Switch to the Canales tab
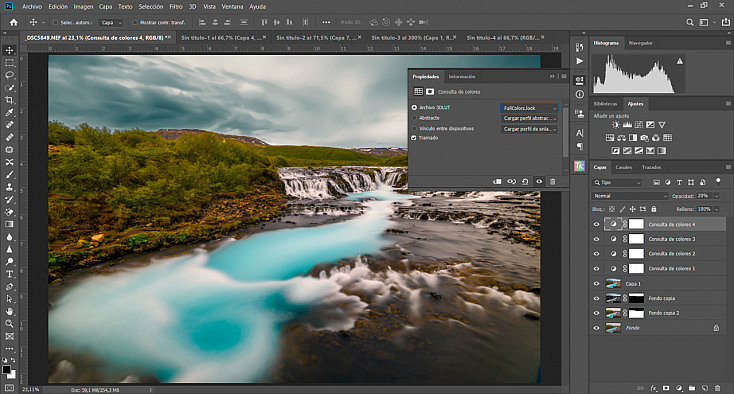 624,167
